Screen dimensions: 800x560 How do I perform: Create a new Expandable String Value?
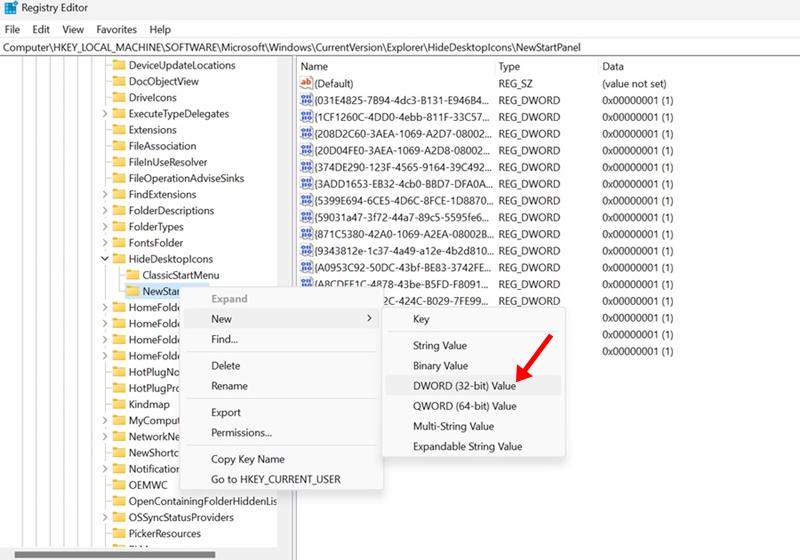click(473, 446)
